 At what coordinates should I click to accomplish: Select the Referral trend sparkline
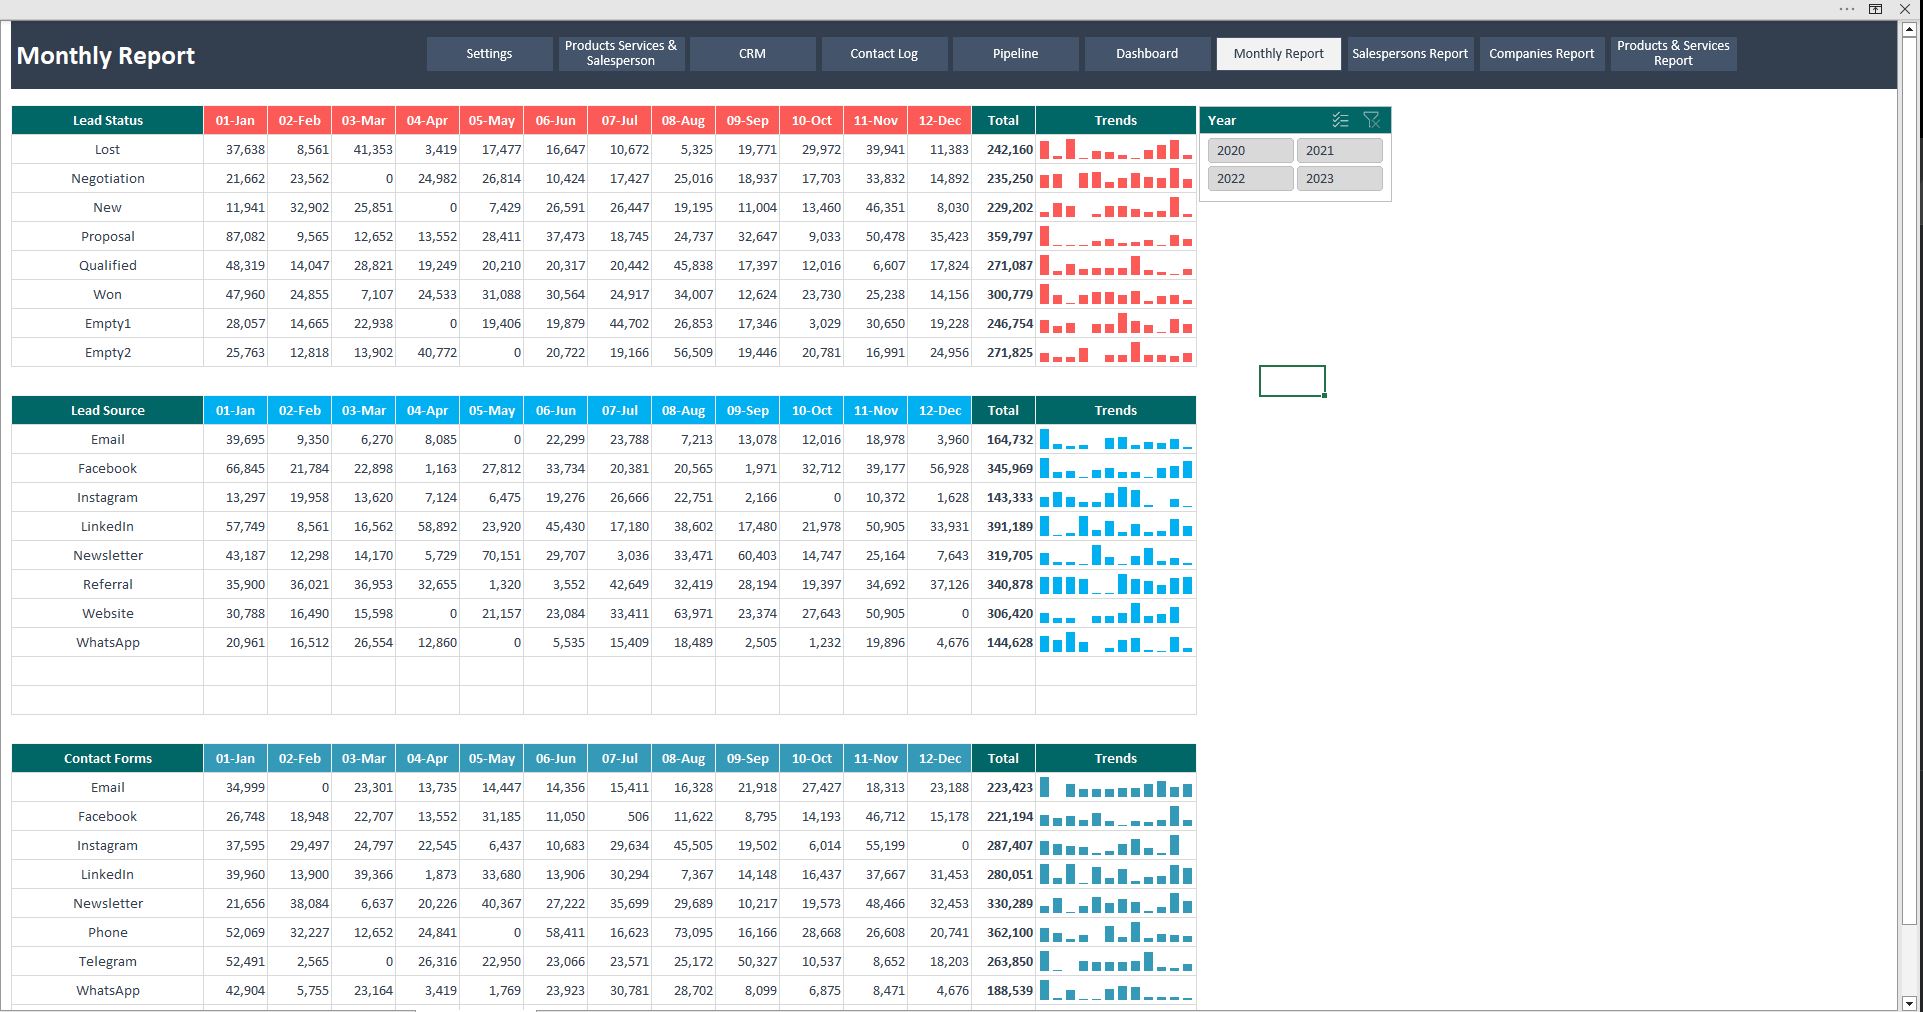[x=1115, y=585]
